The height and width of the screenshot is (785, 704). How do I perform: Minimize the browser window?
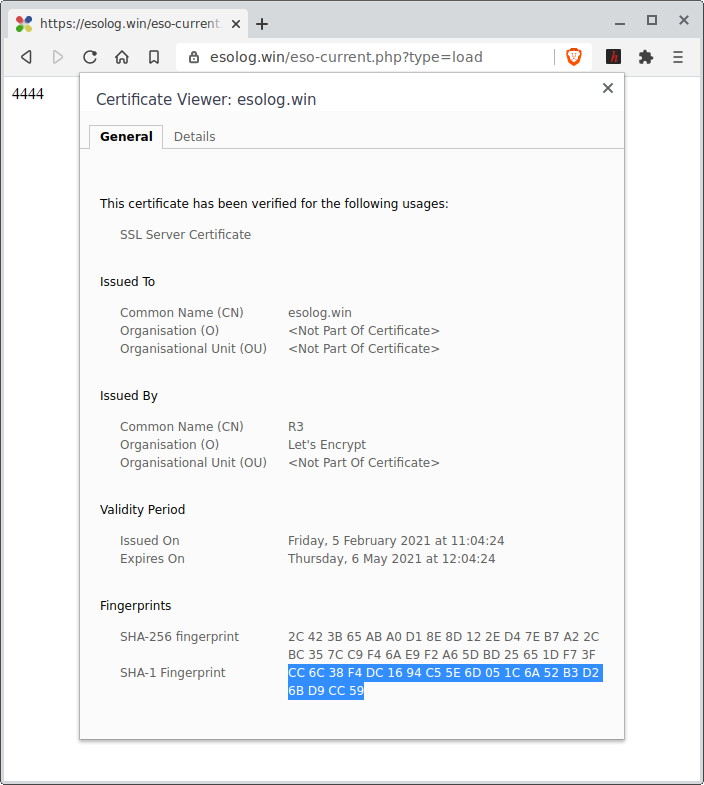tap(620, 20)
